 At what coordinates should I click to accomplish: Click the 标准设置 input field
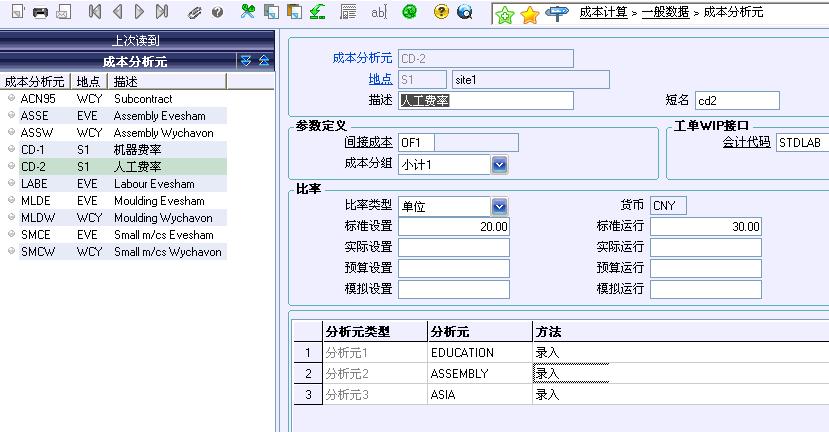pyautogui.click(x=454, y=227)
